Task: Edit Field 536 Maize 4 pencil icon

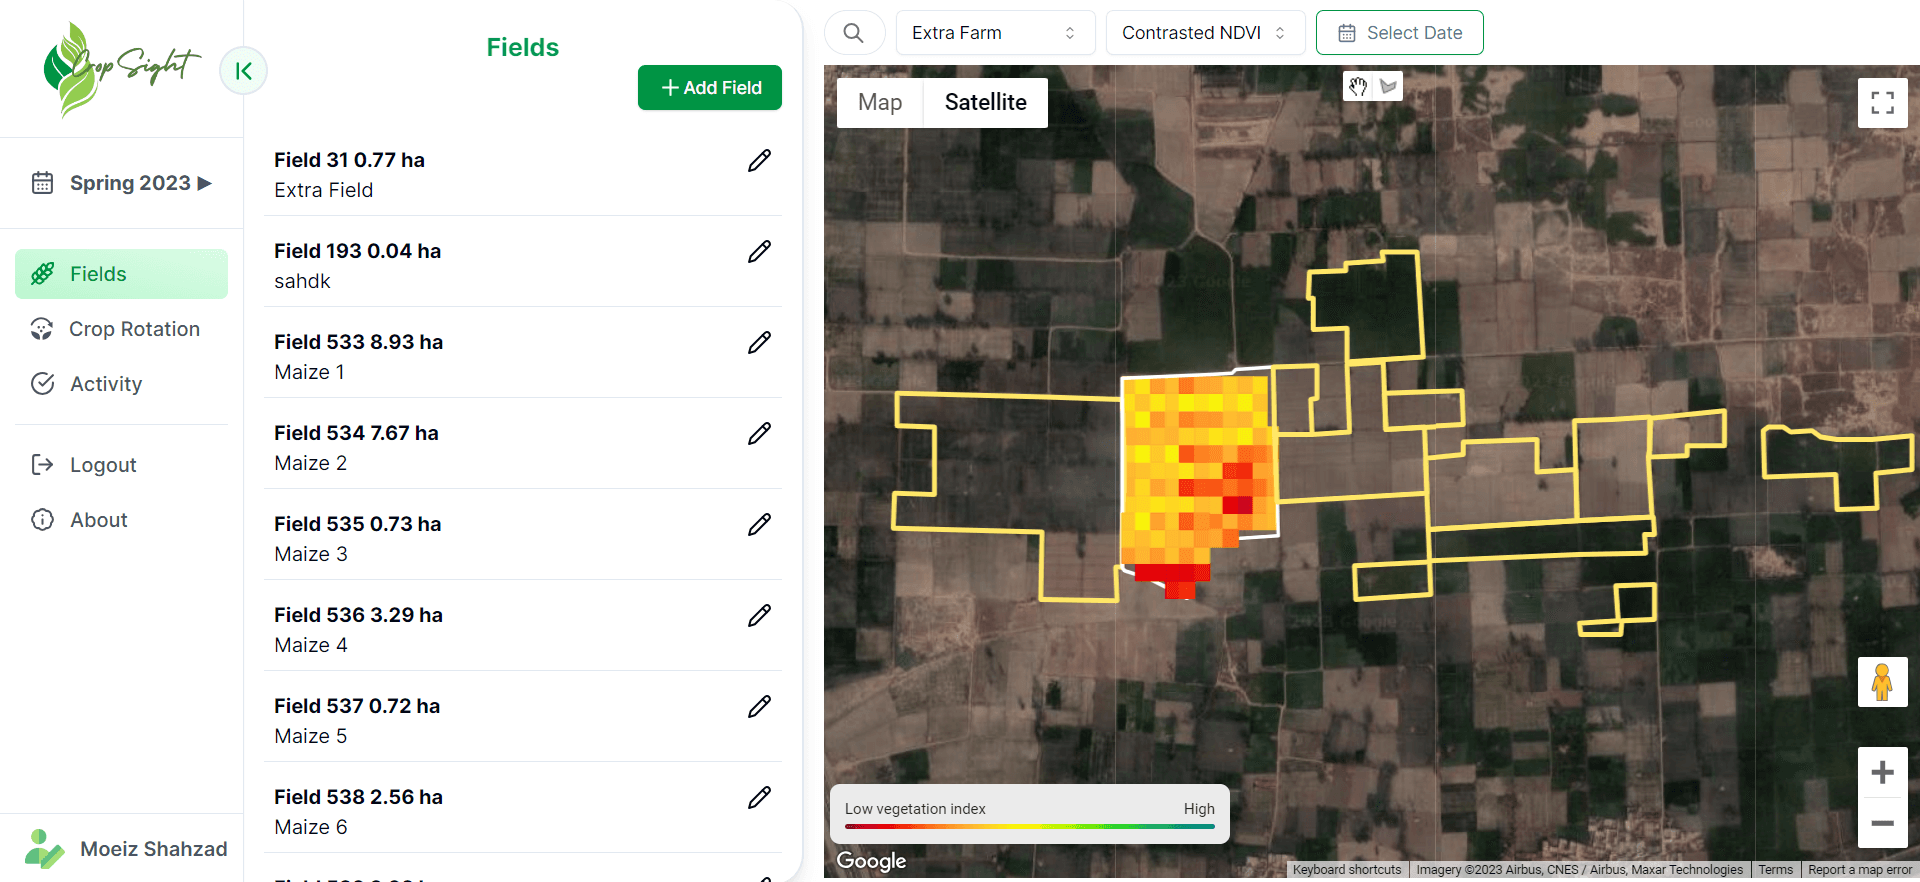Action: [759, 616]
